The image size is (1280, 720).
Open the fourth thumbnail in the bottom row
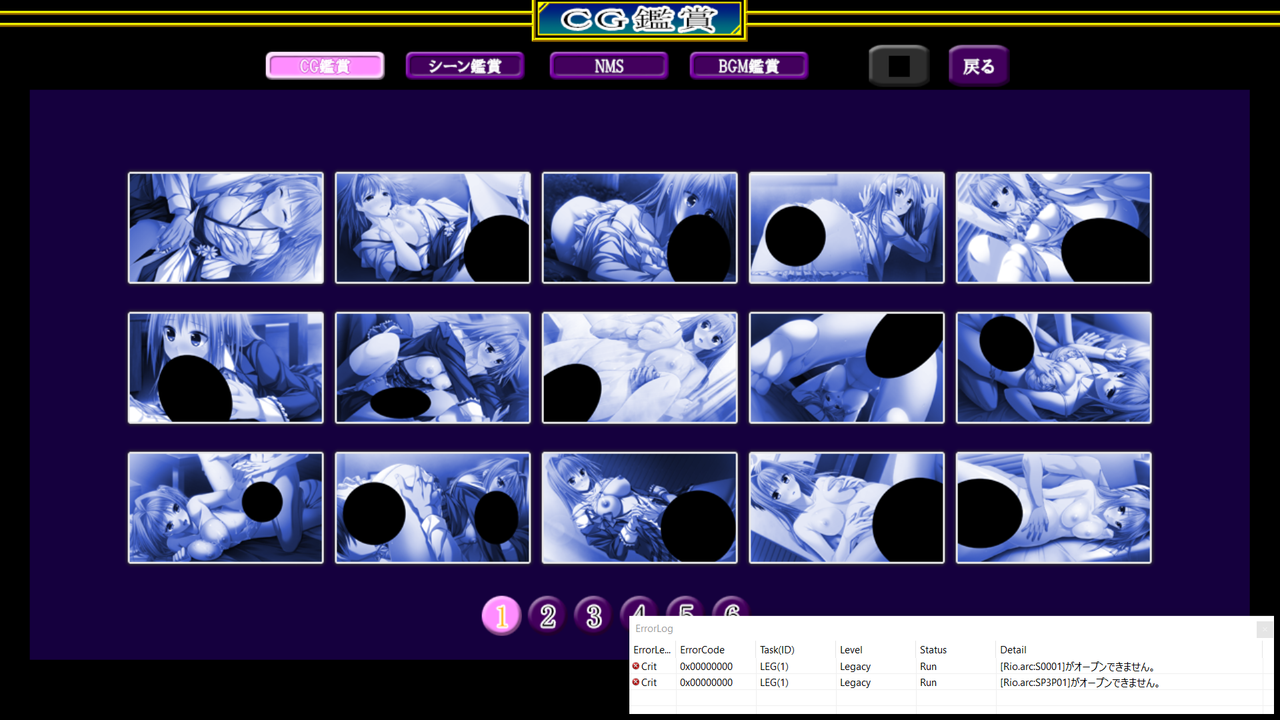pos(847,508)
